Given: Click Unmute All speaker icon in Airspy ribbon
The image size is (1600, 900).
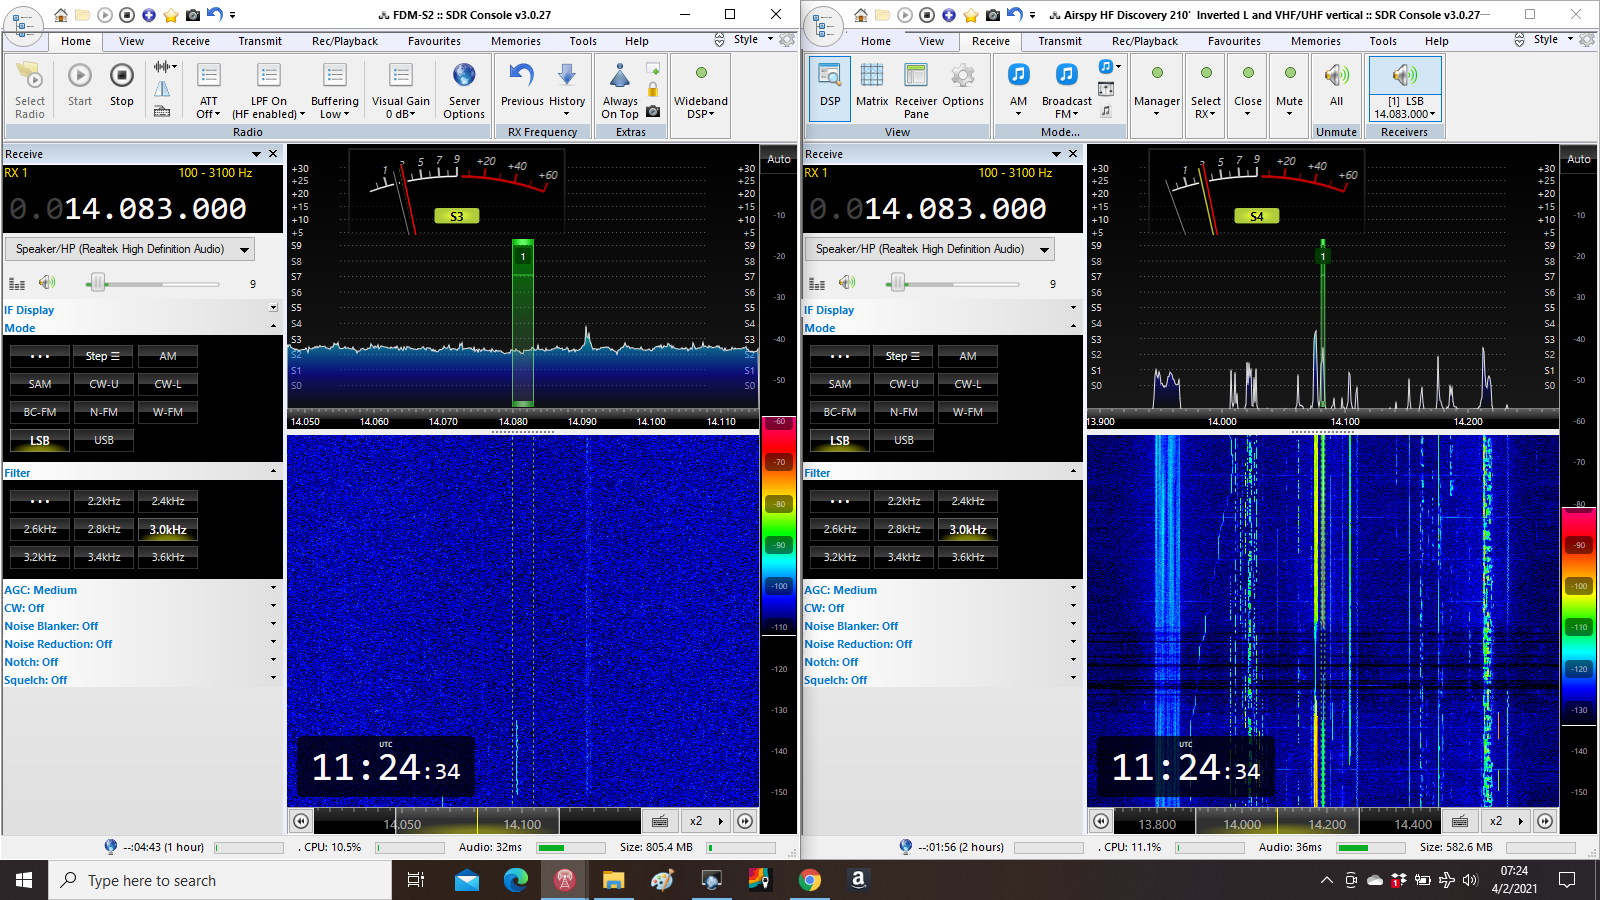Looking at the screenshot, I should tap(1336, 76).
